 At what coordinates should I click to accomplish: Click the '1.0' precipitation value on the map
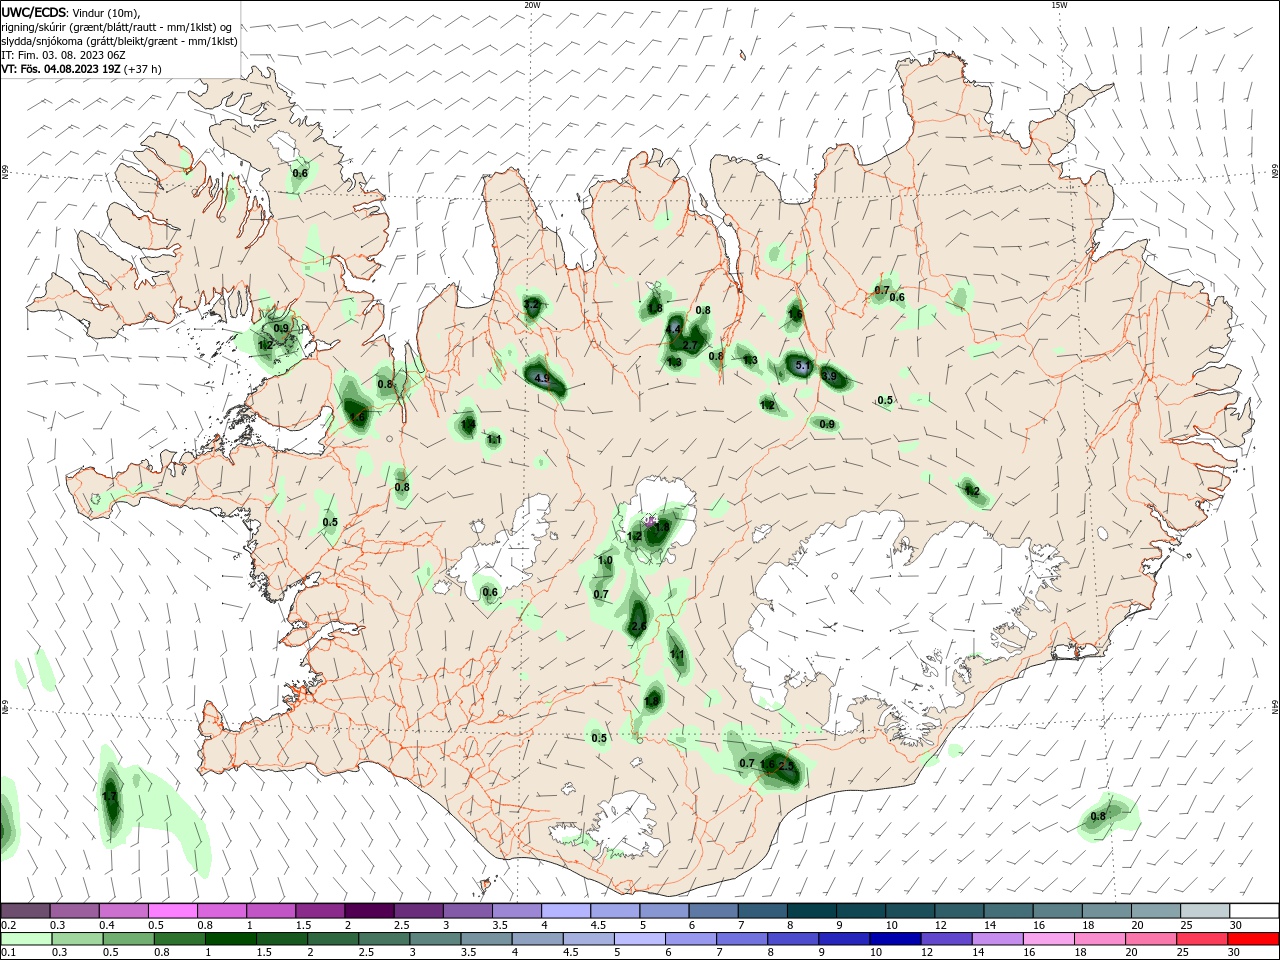click(605, 561)
